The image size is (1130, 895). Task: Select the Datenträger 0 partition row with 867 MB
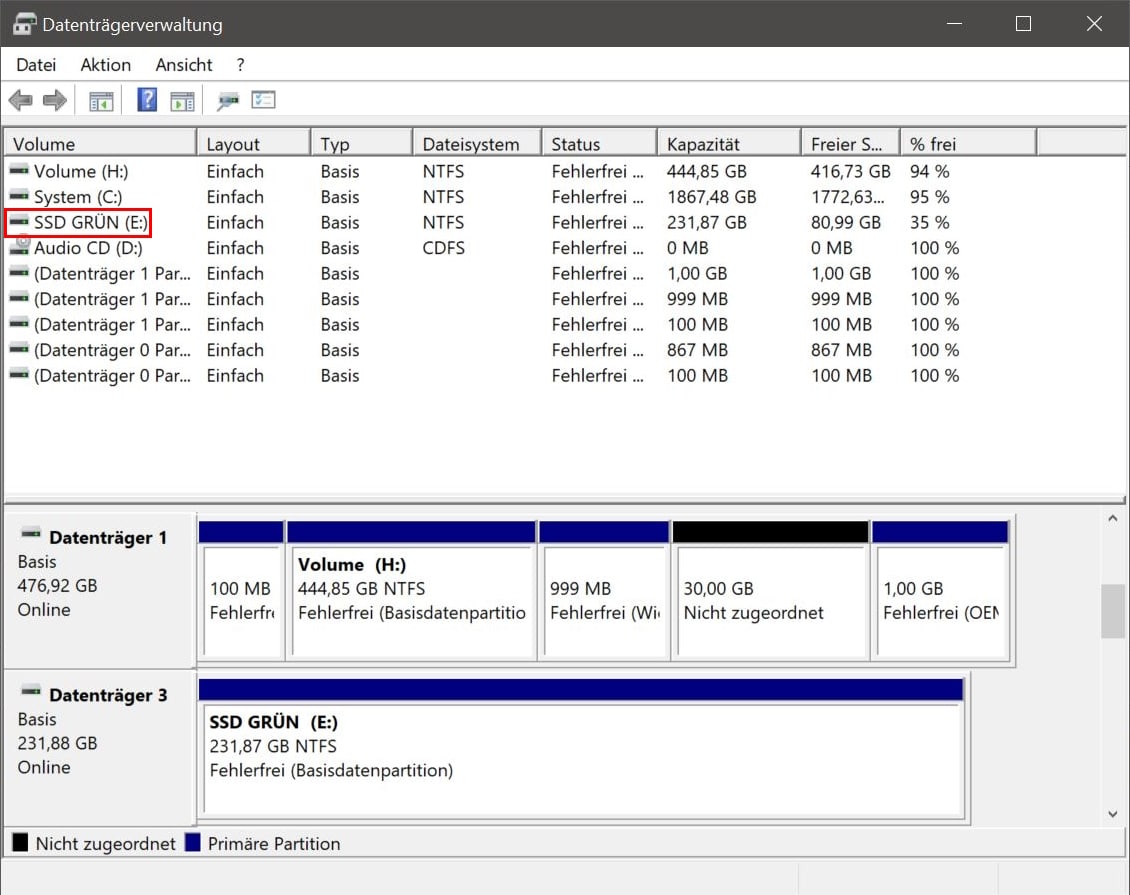519,350
